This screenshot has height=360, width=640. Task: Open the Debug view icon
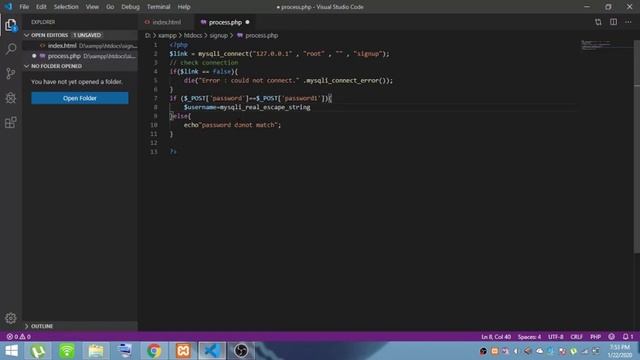pos(11,98)
